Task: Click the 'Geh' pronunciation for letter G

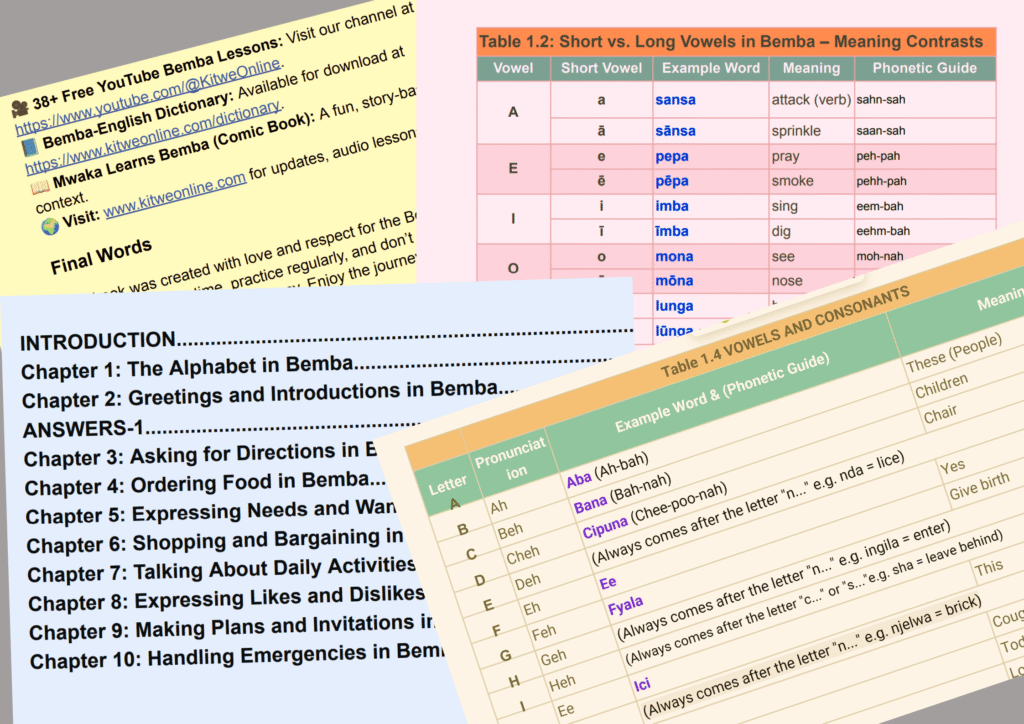Action: point(554,657)
